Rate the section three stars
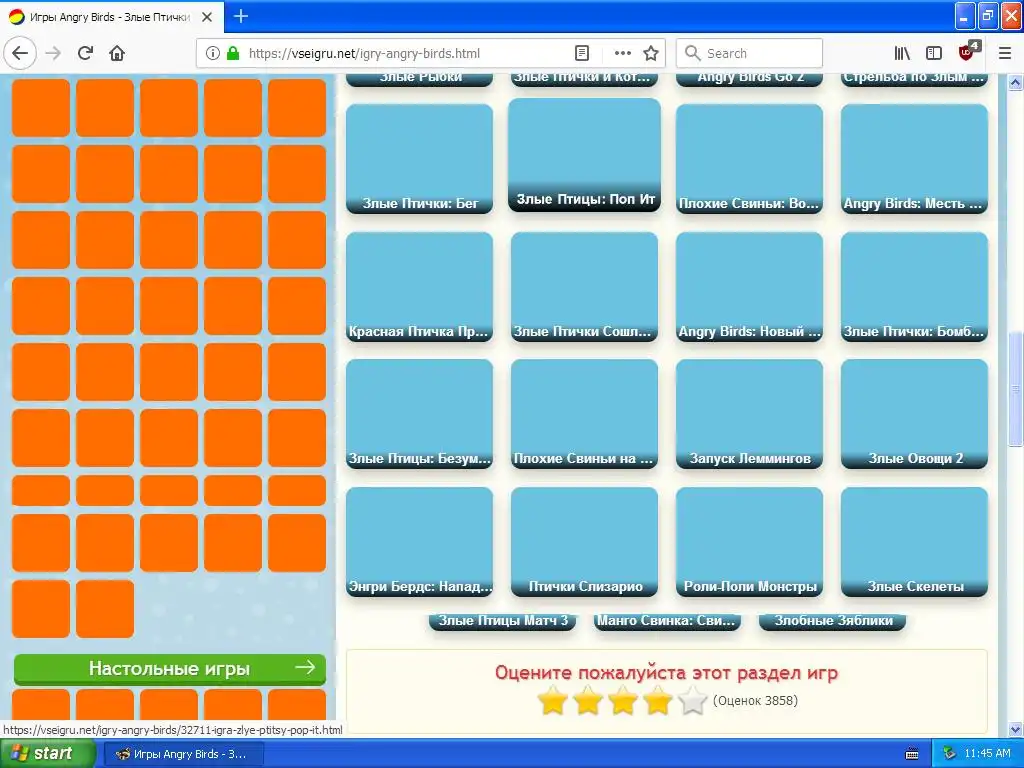 (x=622, y=701)
